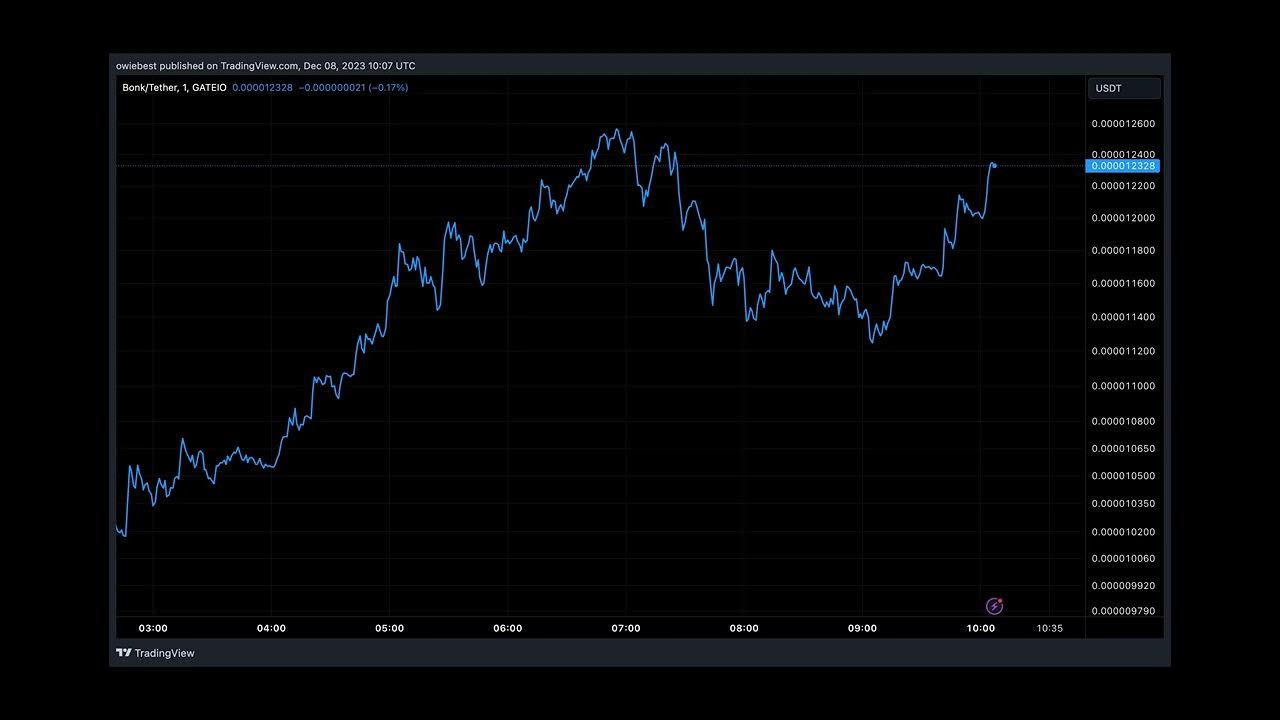Click the Bonk/Tether symbol title
Image resolution: width=1280 pixels, height=720 pixels.
pyautogui.click(x=149, y=88)
